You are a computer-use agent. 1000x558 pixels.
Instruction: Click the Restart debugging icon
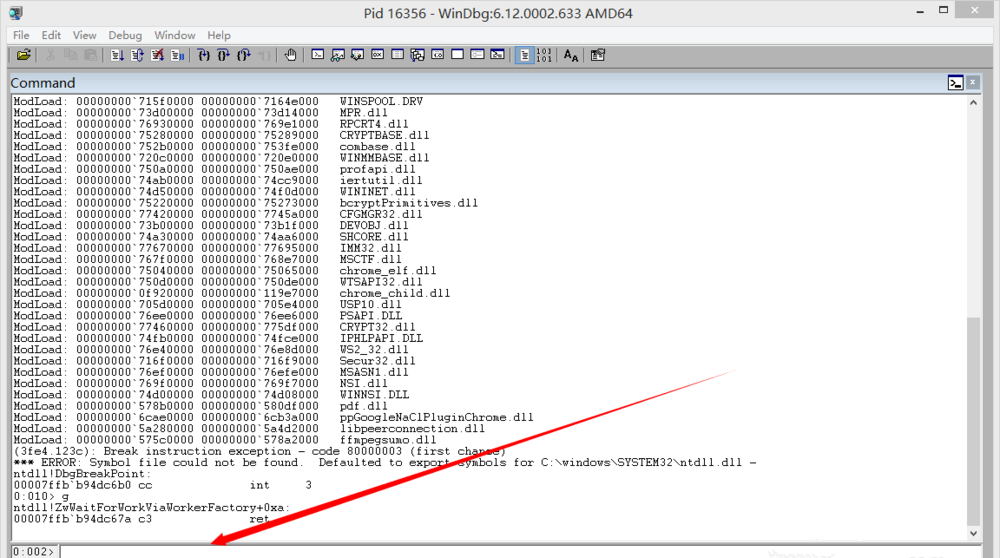coord(137,55)
